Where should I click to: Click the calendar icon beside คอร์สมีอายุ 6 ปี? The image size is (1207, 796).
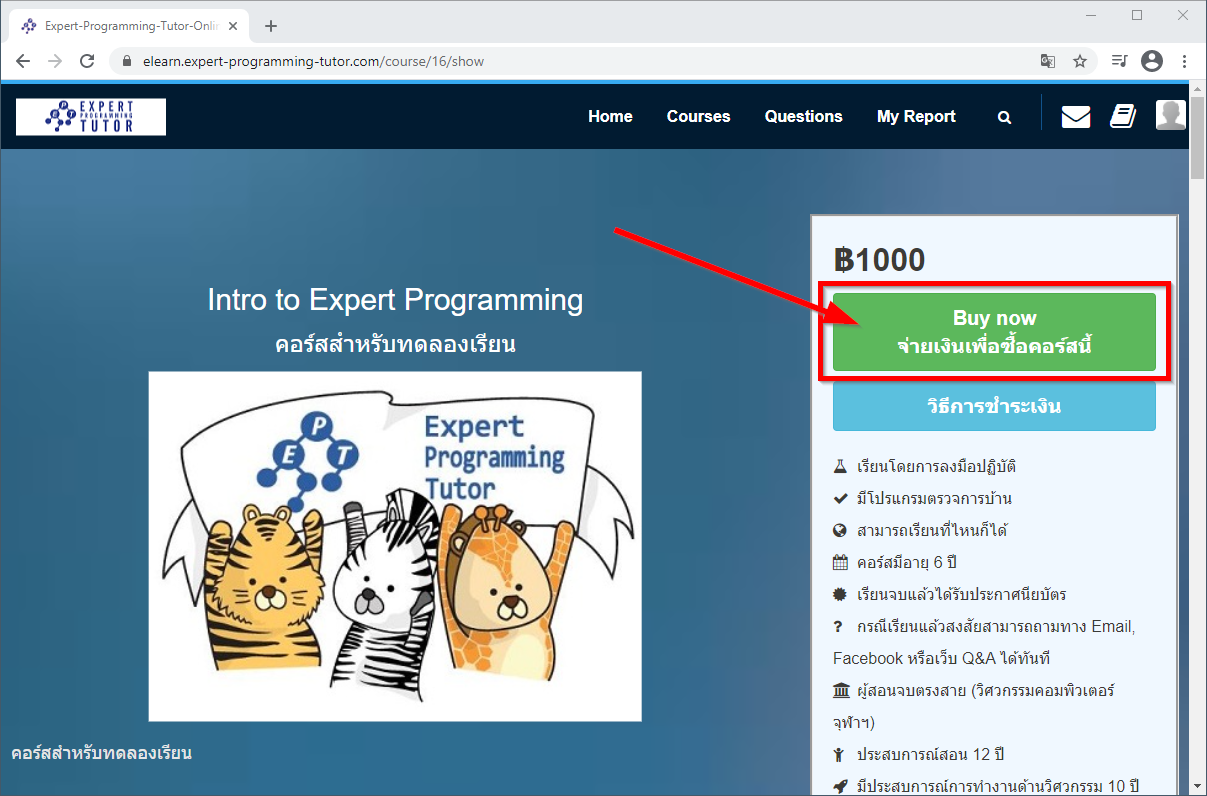click(840, 562)
